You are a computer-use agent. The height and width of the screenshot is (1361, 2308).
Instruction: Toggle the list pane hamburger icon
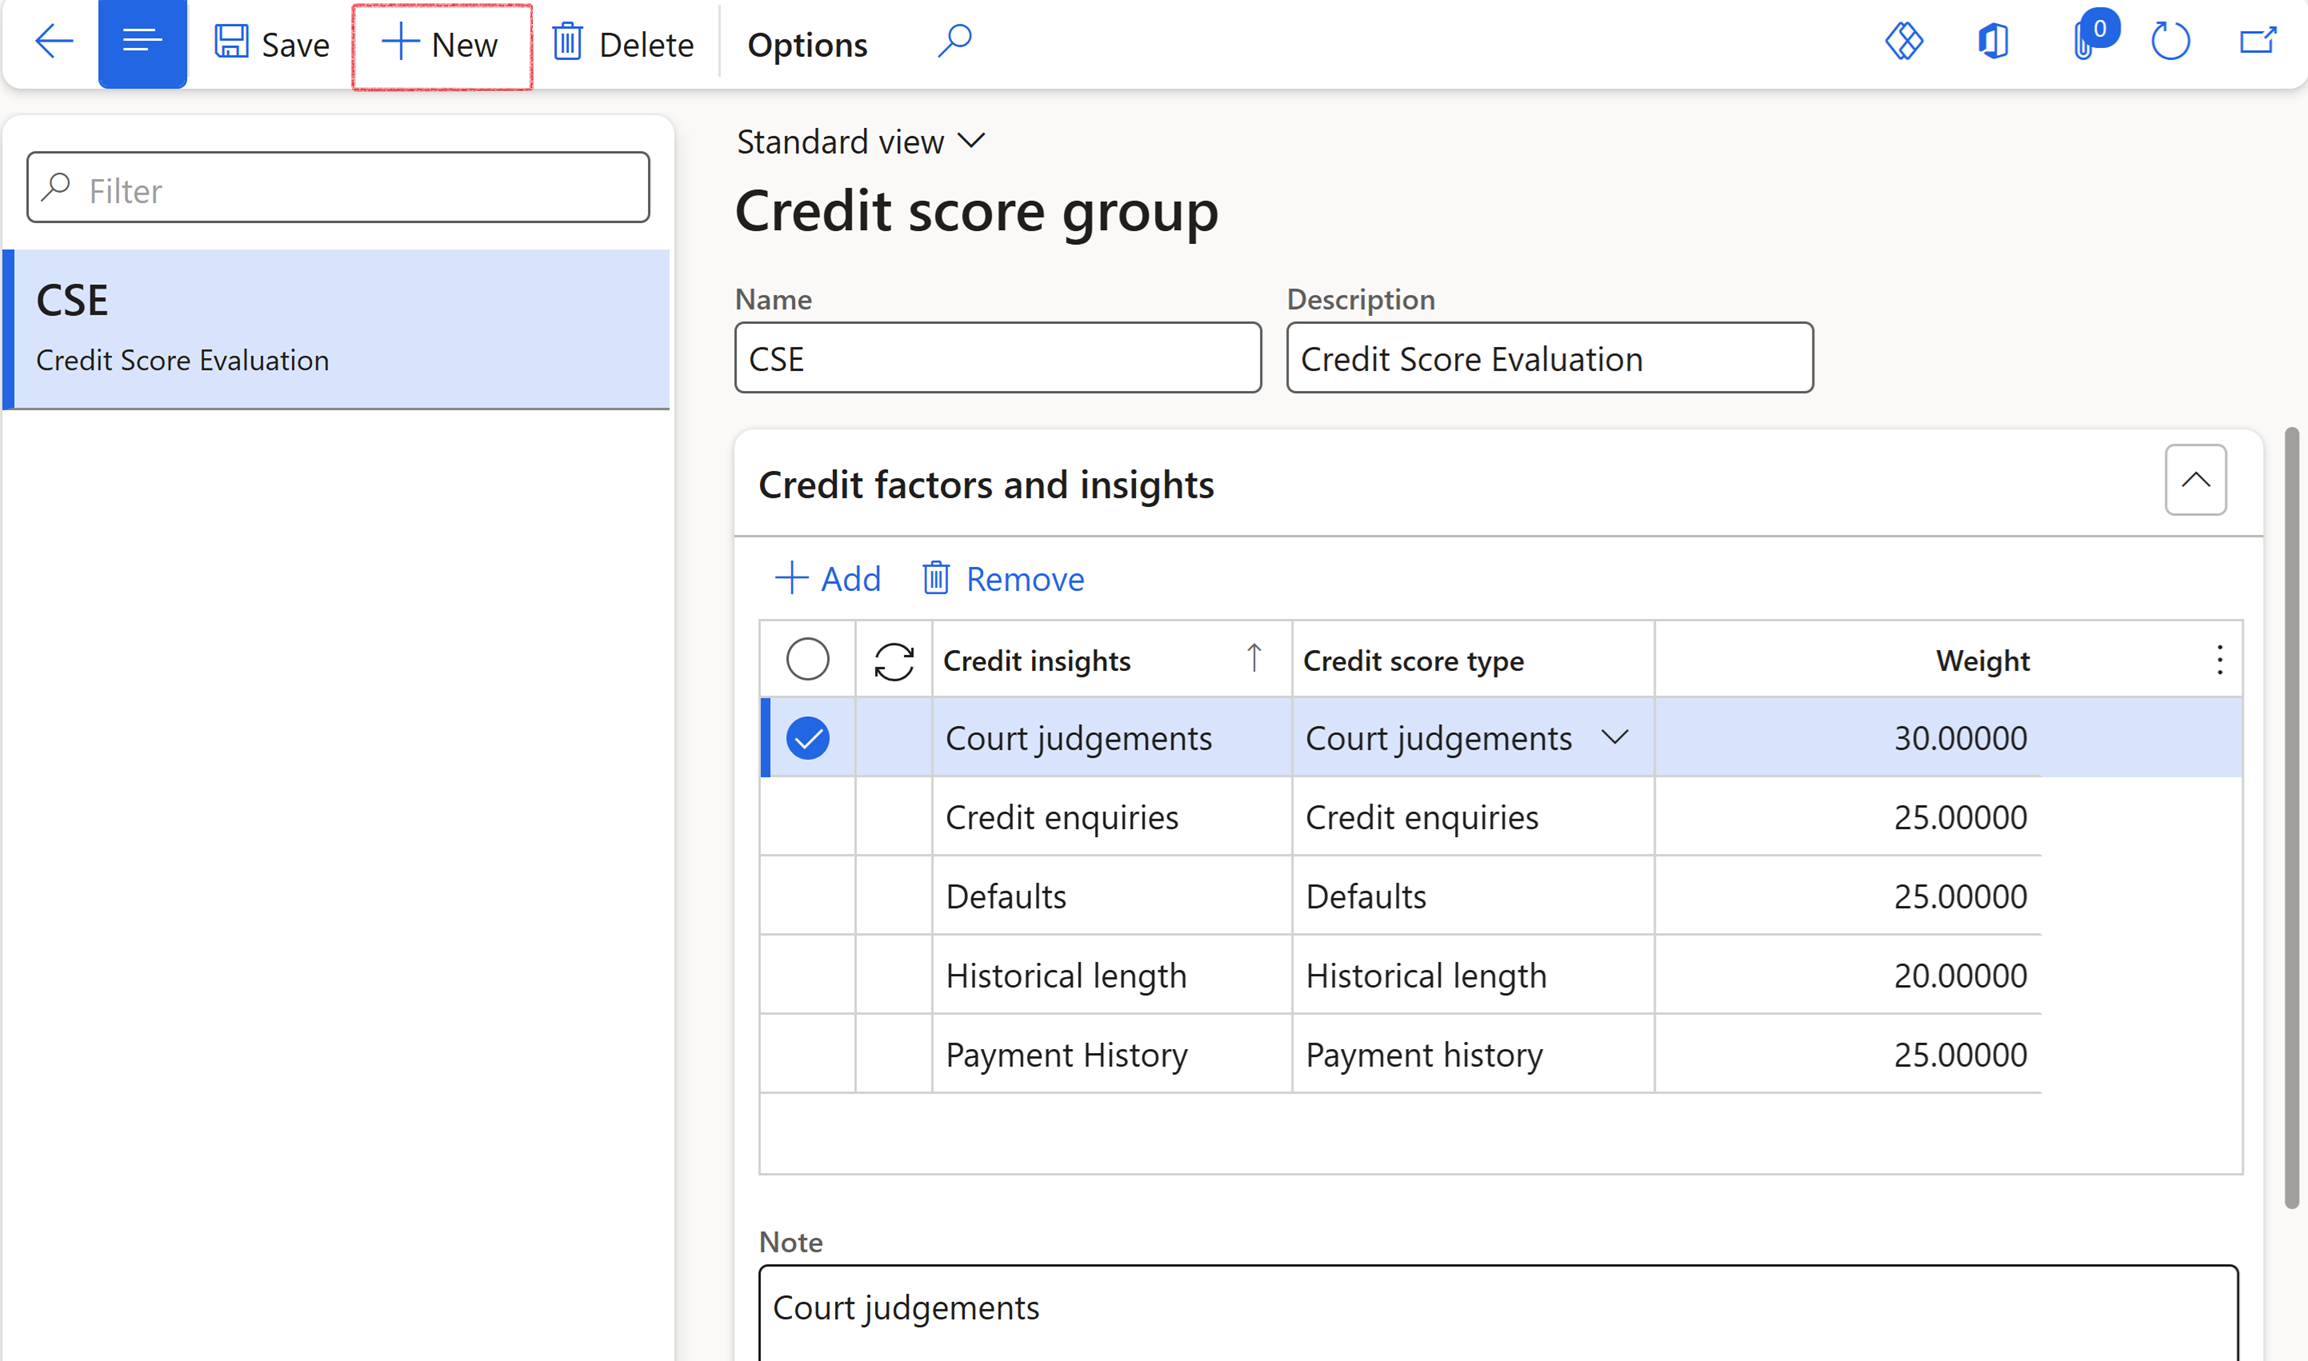pyautogui.click(x=142, y=42)
